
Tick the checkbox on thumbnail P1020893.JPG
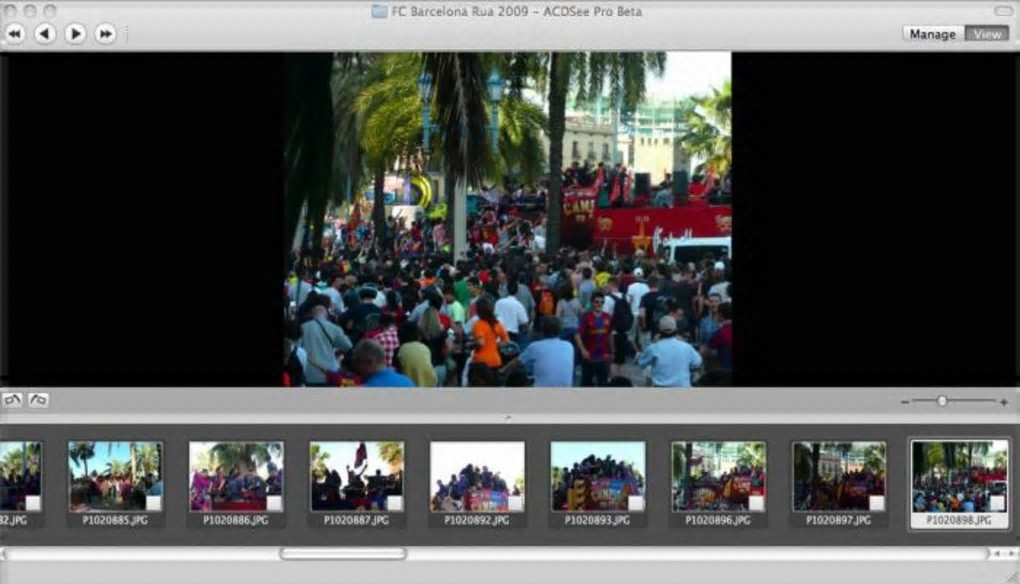(x=636, y=503)
